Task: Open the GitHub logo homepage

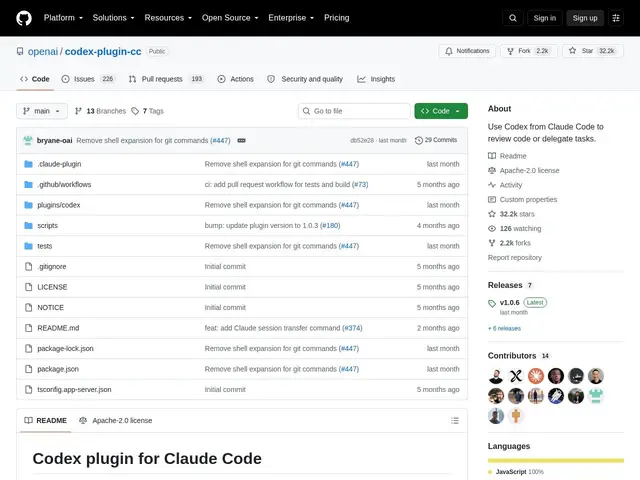Action: pyautogui.click(x=24, y=18)
